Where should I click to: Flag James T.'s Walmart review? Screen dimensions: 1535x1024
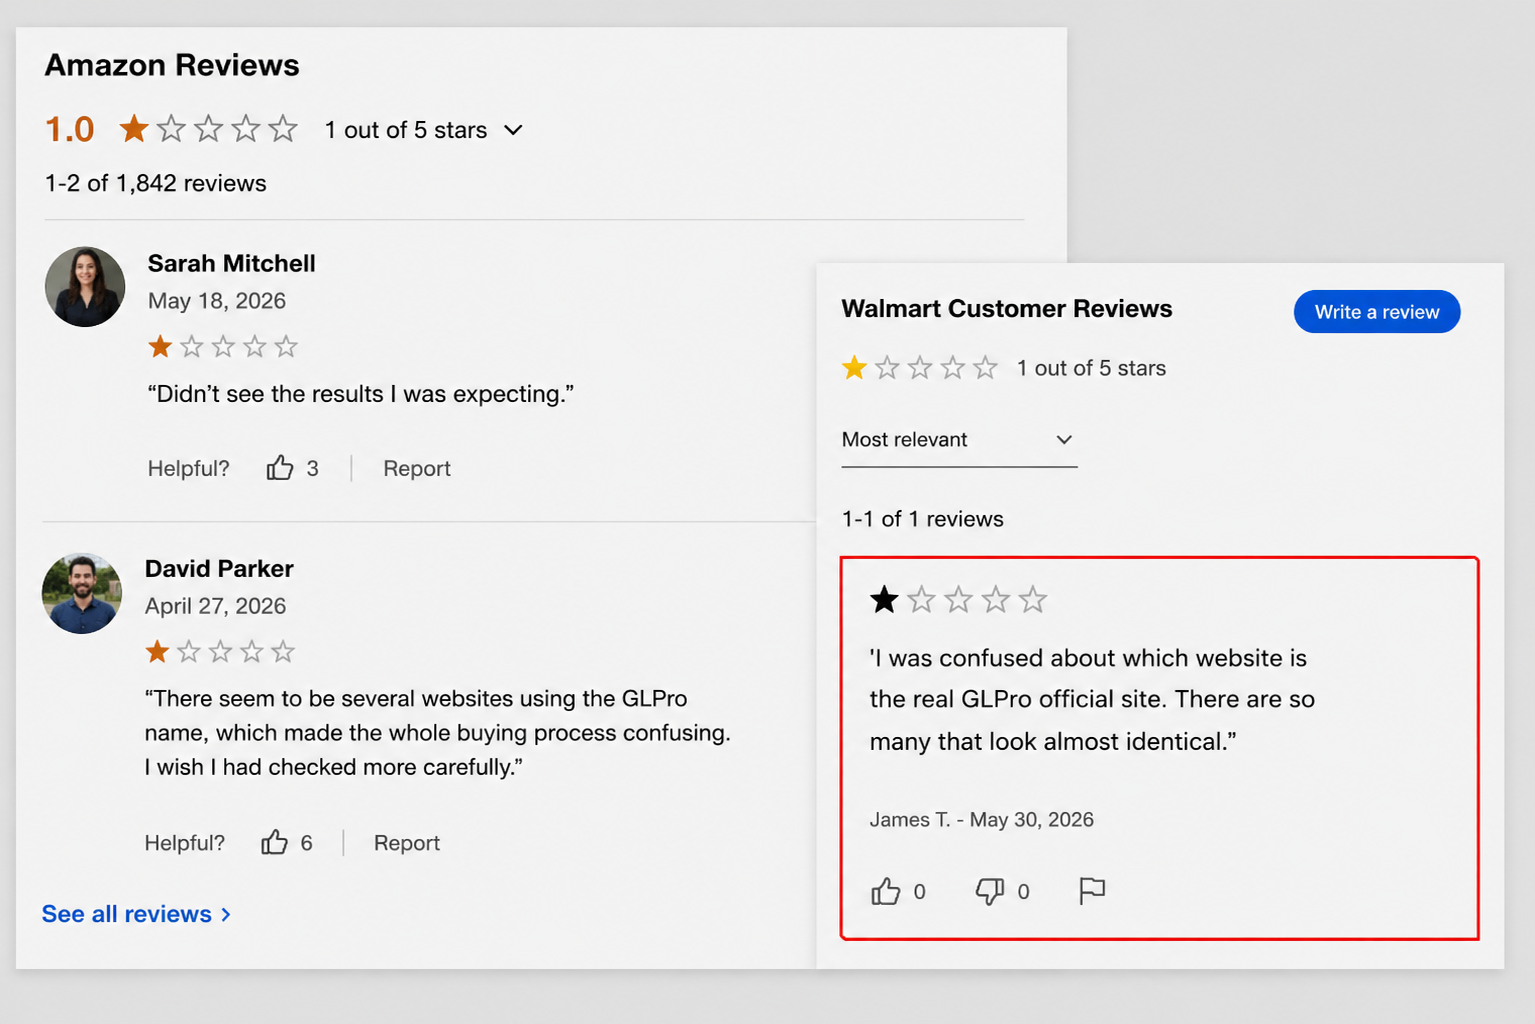coord(1092,891)
